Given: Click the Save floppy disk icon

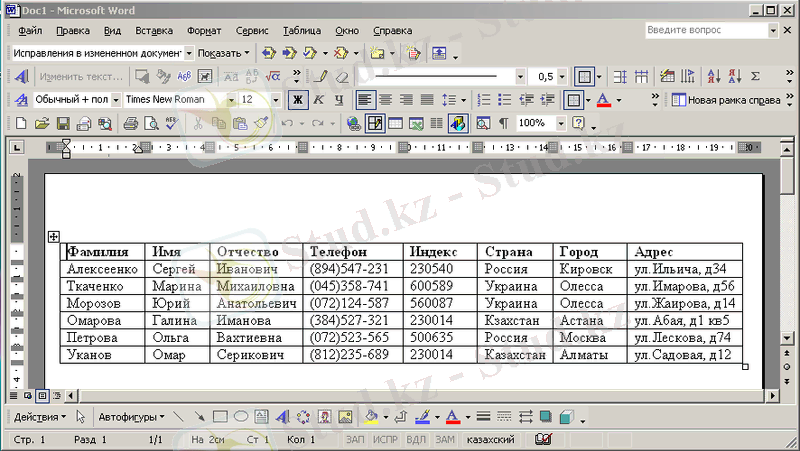Looking at the screenshot, I should 63,124.
